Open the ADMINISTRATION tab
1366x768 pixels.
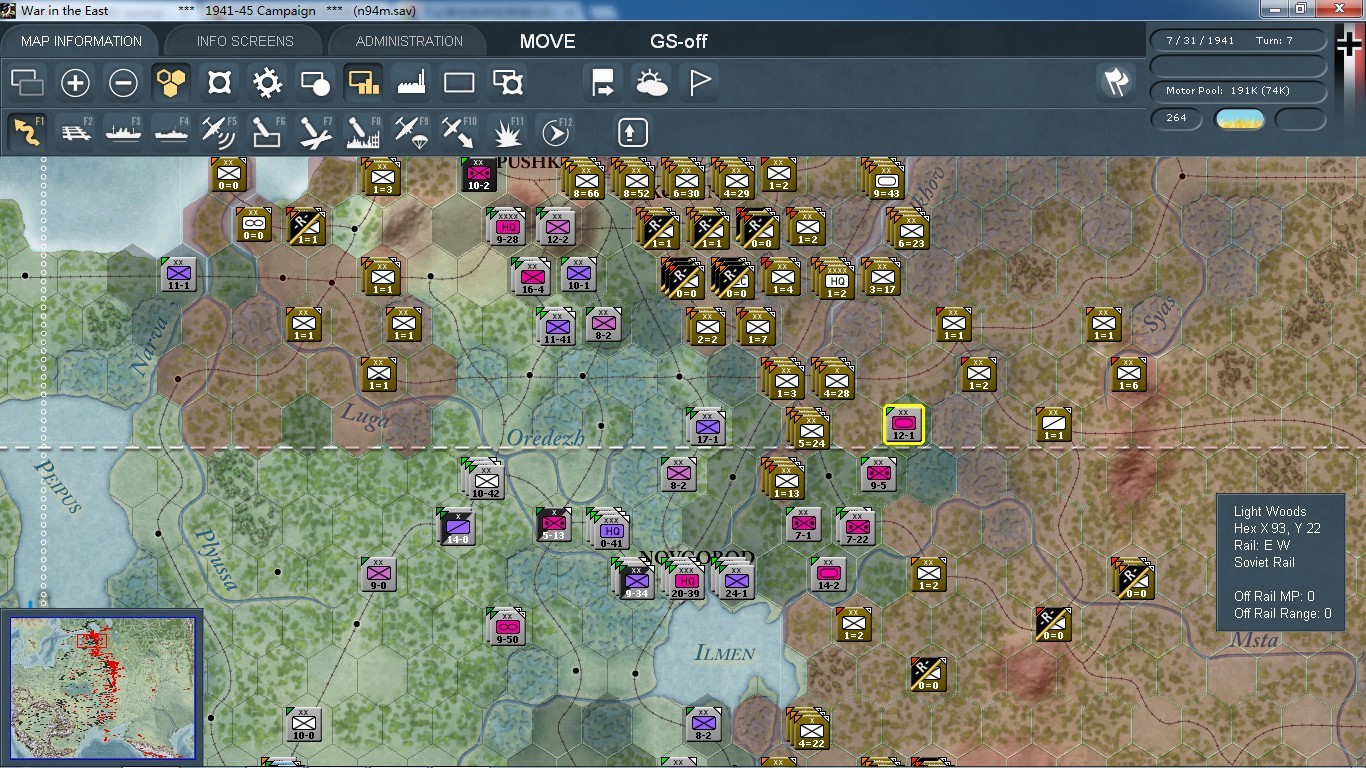[x=409, y=41]
